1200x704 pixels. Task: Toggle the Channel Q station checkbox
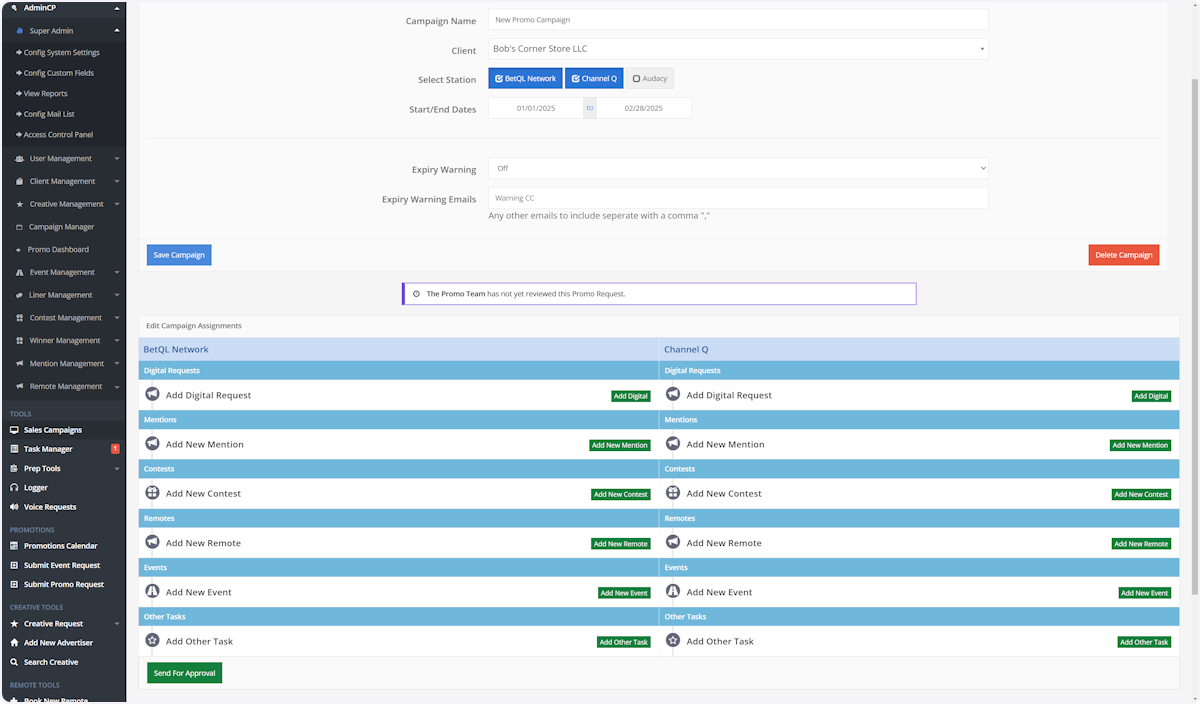594,78
